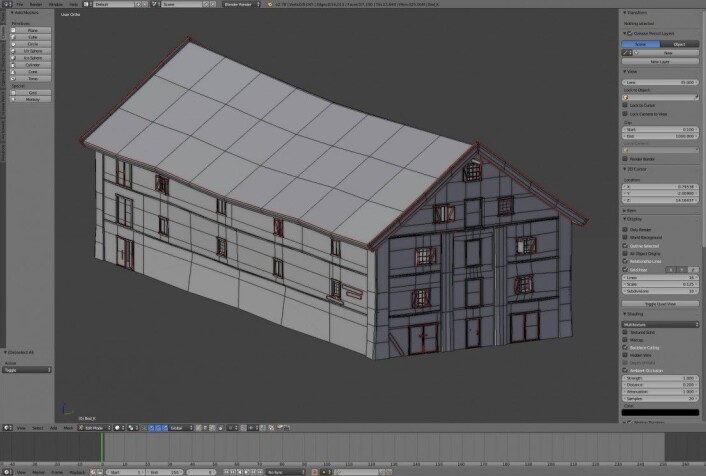706x476 pixels.
Task: Collapse the 3D Cursor panel
Action: pyautogui.click(x=625, y=169)
